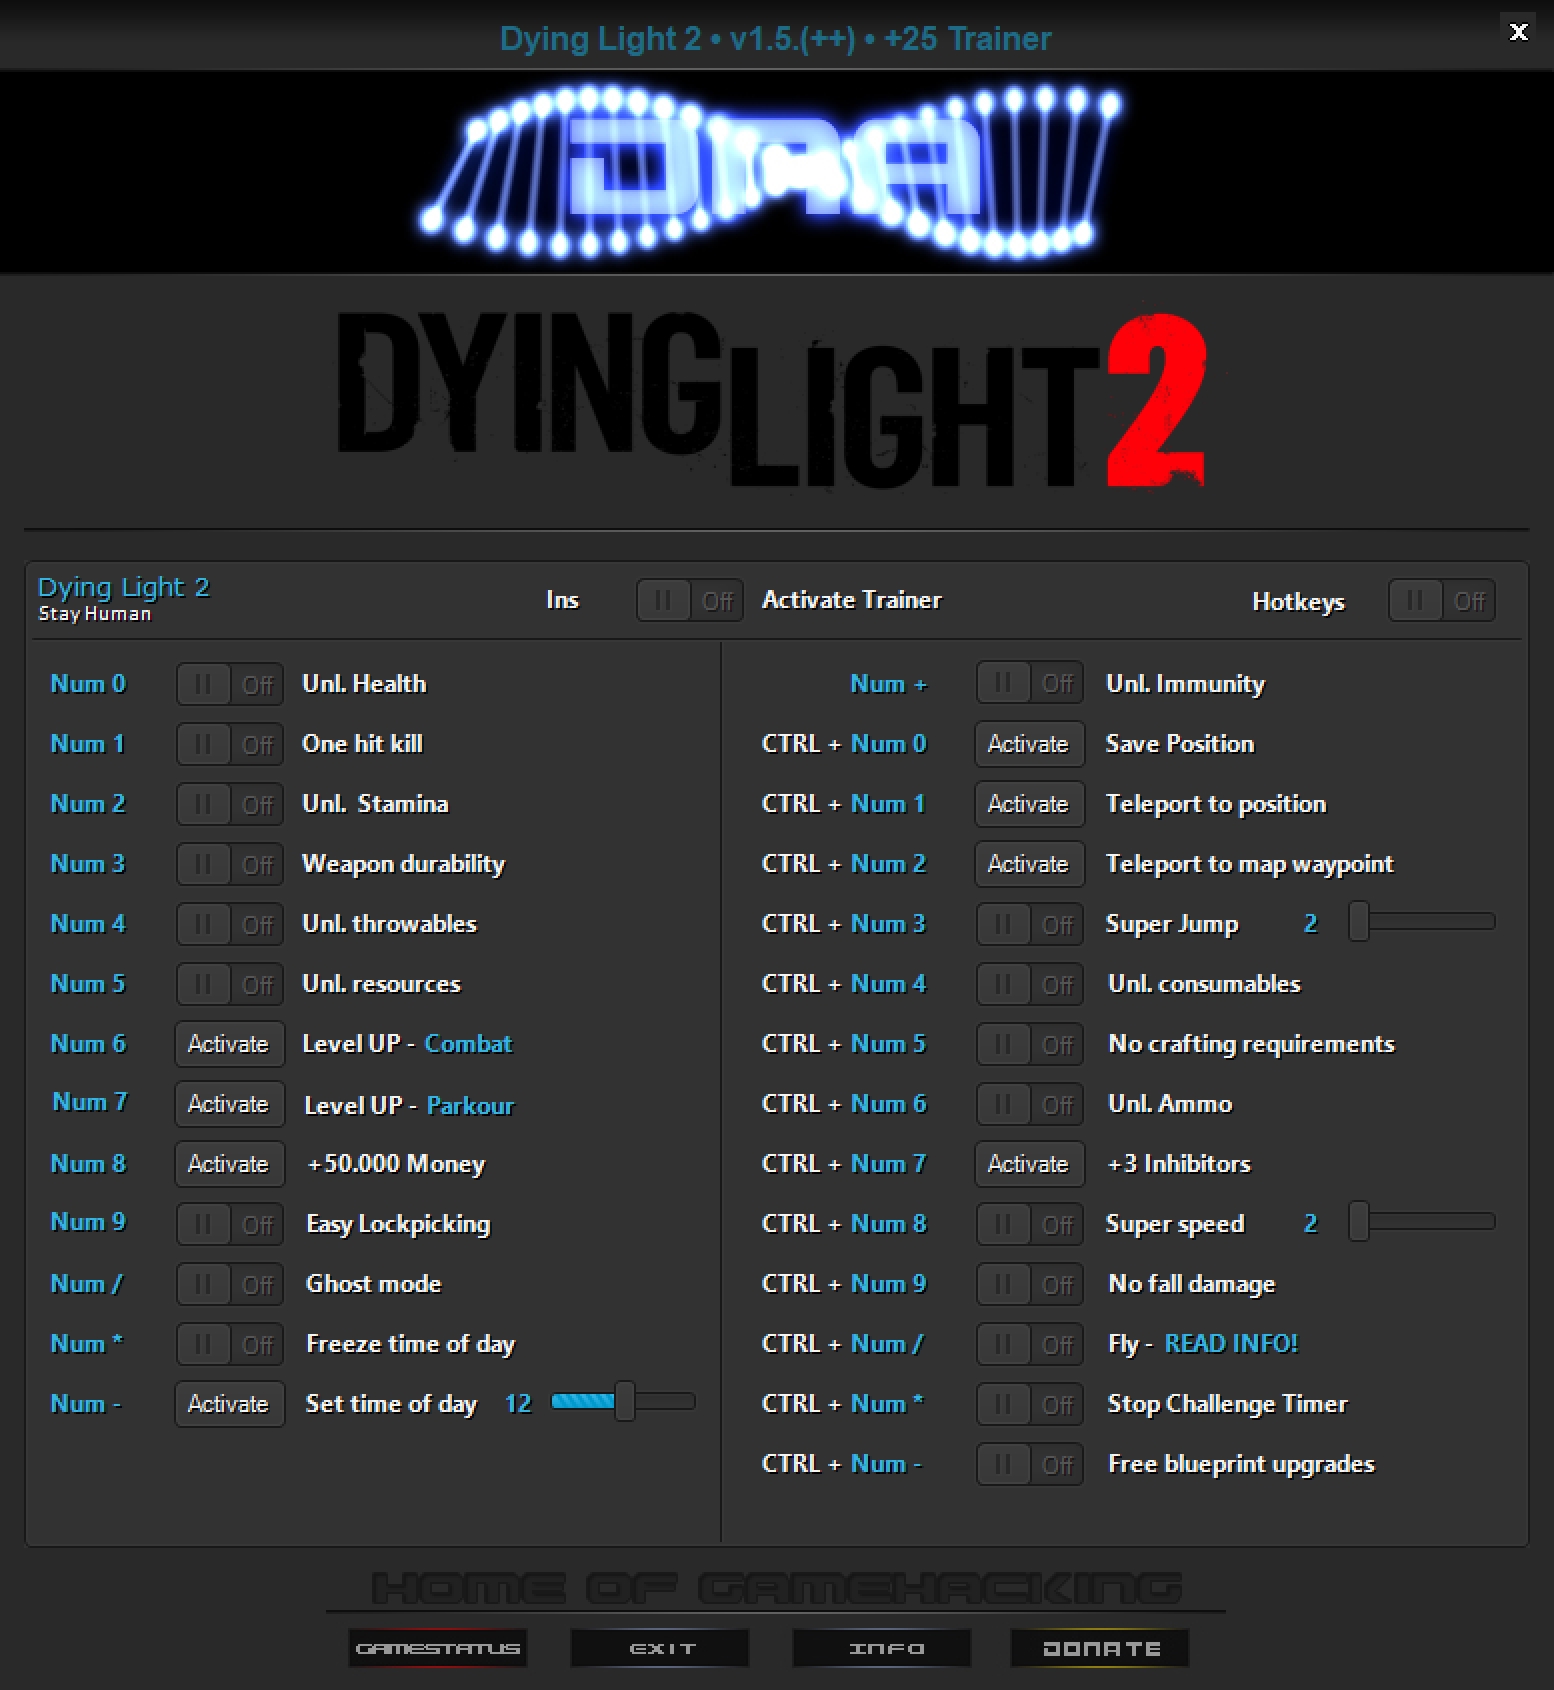Screen dimensions: 1554x1690
Task: Enable Stop Challenge Timer
Action: point(1030,1405)
